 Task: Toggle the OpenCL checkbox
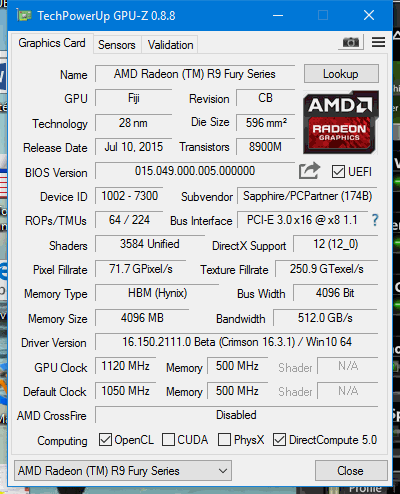coord(105,440)
